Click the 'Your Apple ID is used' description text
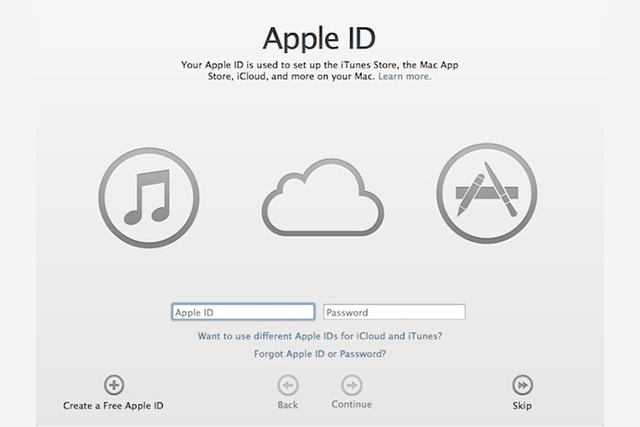640x427 pixels. [x=320, y=71]
